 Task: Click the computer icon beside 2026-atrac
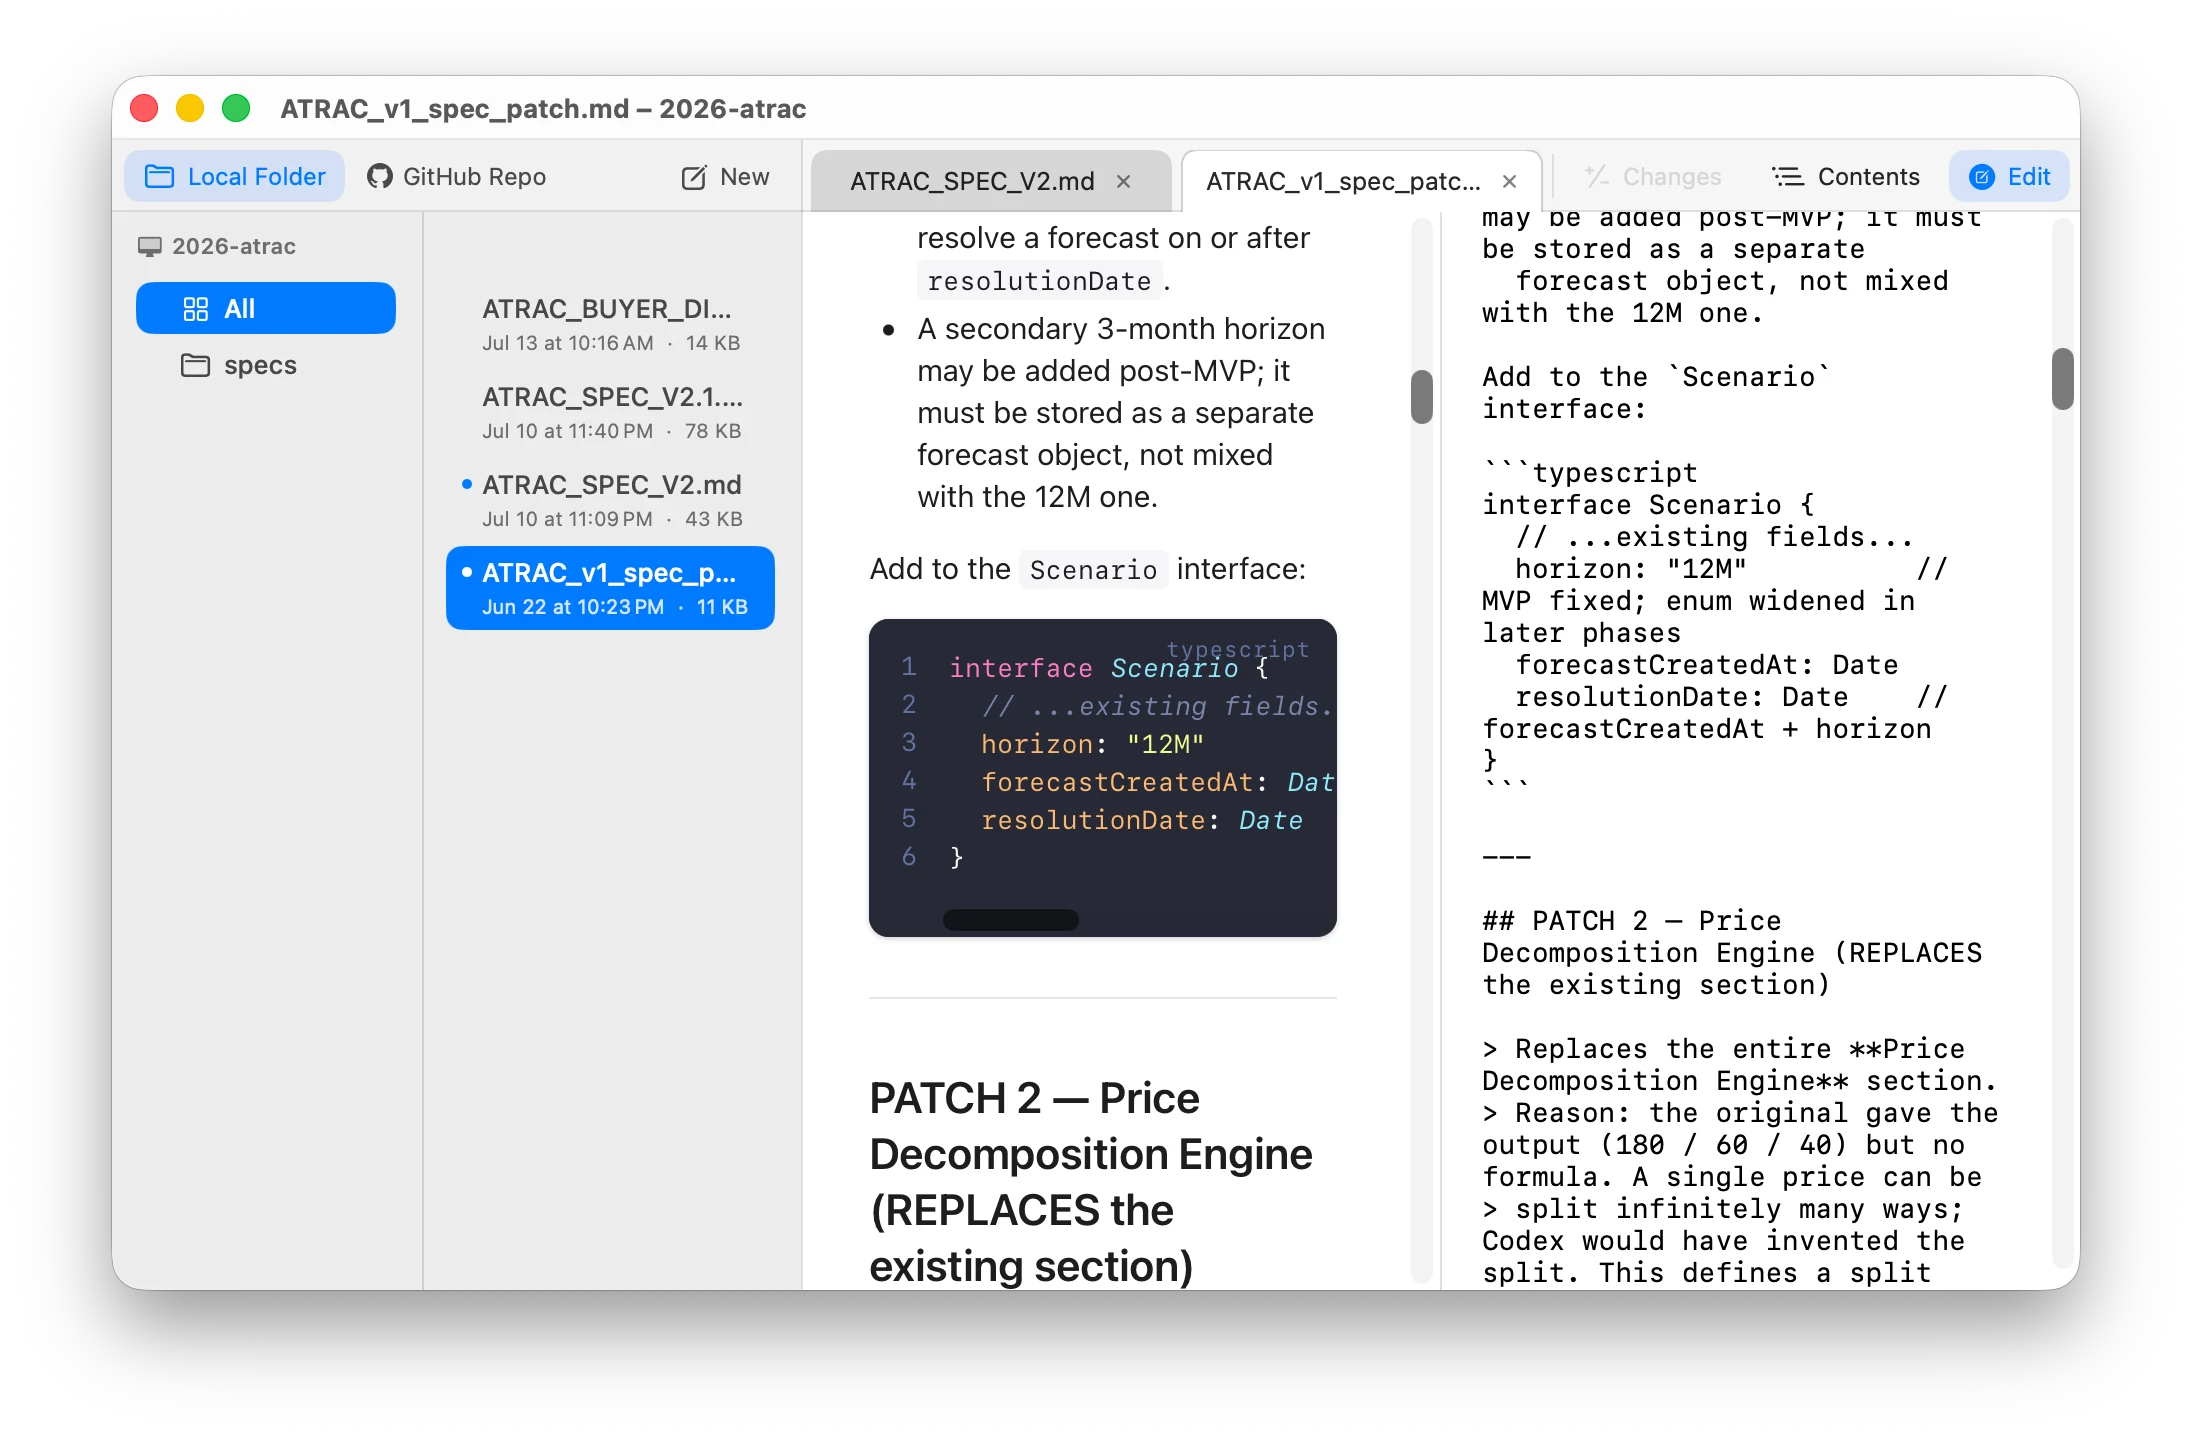pos(150,246)
